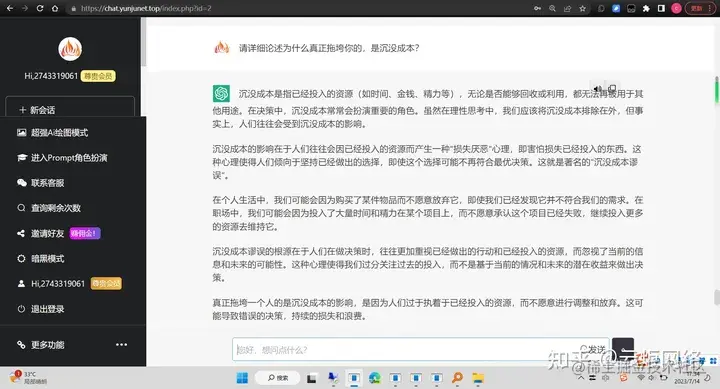Viewport: 720px width, 389px height.
Task: Launch Microsoft Edge from the taskbar
Action: [x=375, y=378]
